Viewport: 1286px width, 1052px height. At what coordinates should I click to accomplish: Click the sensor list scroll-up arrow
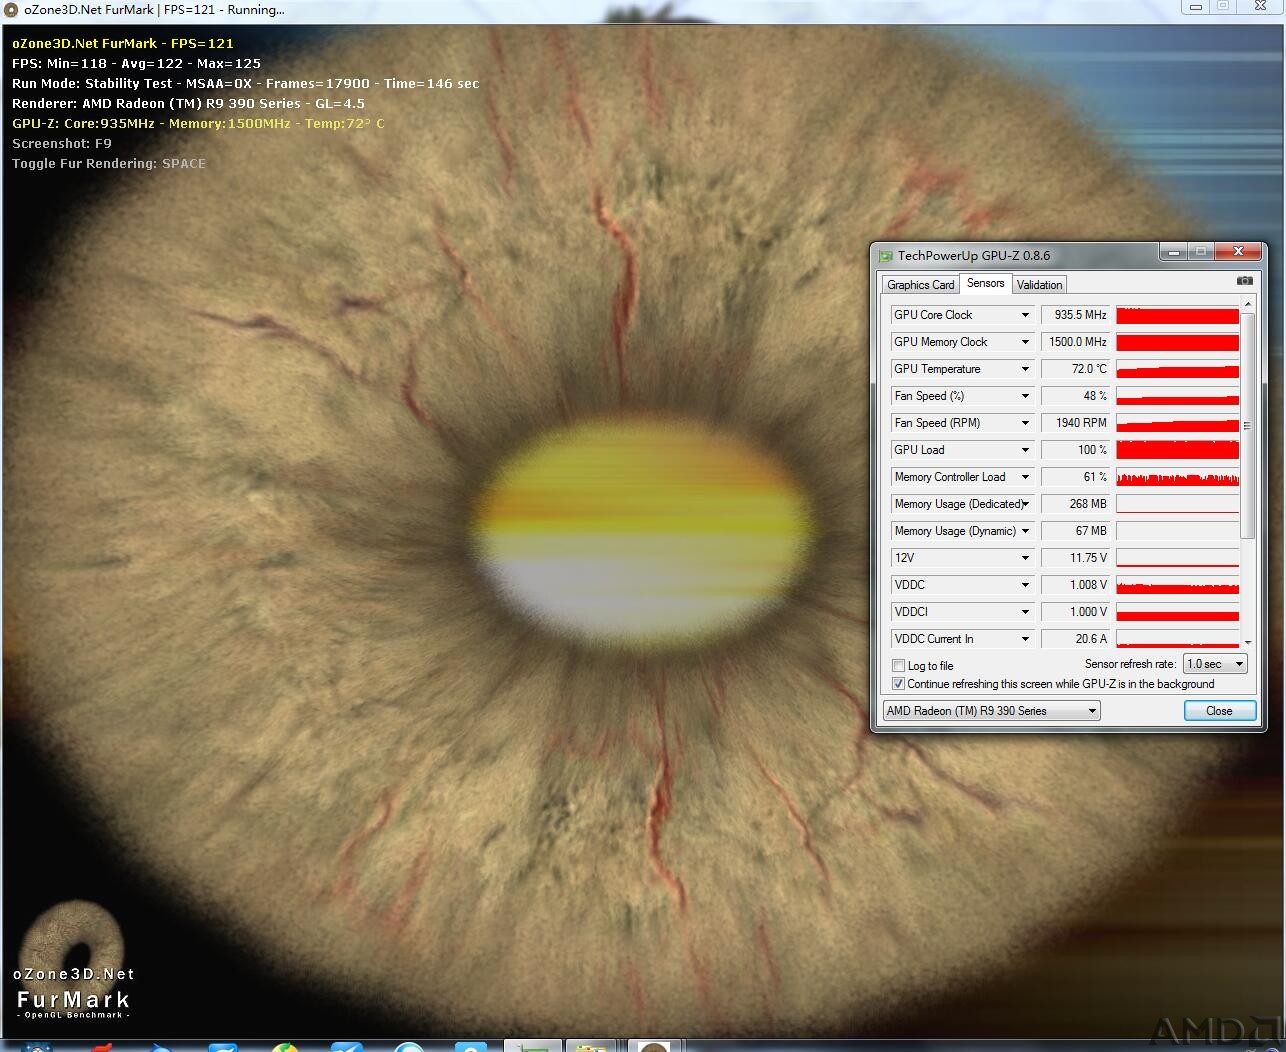click(1247, 303)
